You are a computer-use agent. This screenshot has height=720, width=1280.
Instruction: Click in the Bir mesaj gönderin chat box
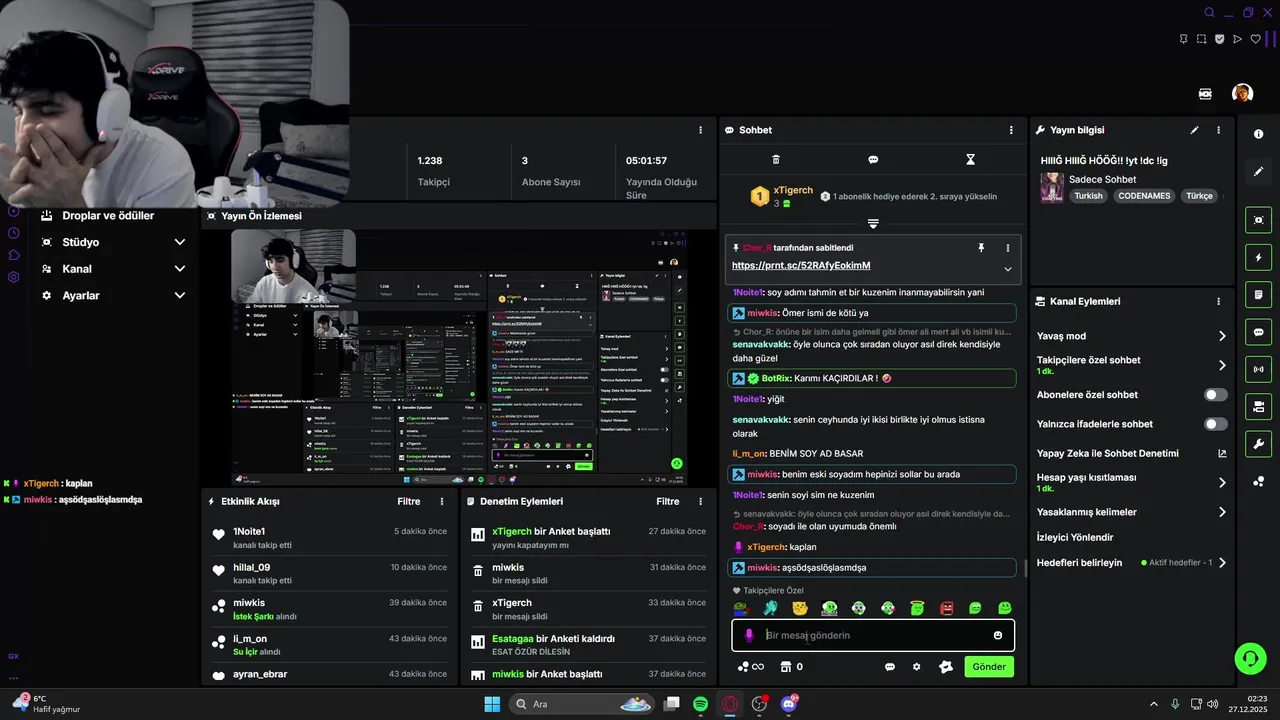[x=873, y=635]
